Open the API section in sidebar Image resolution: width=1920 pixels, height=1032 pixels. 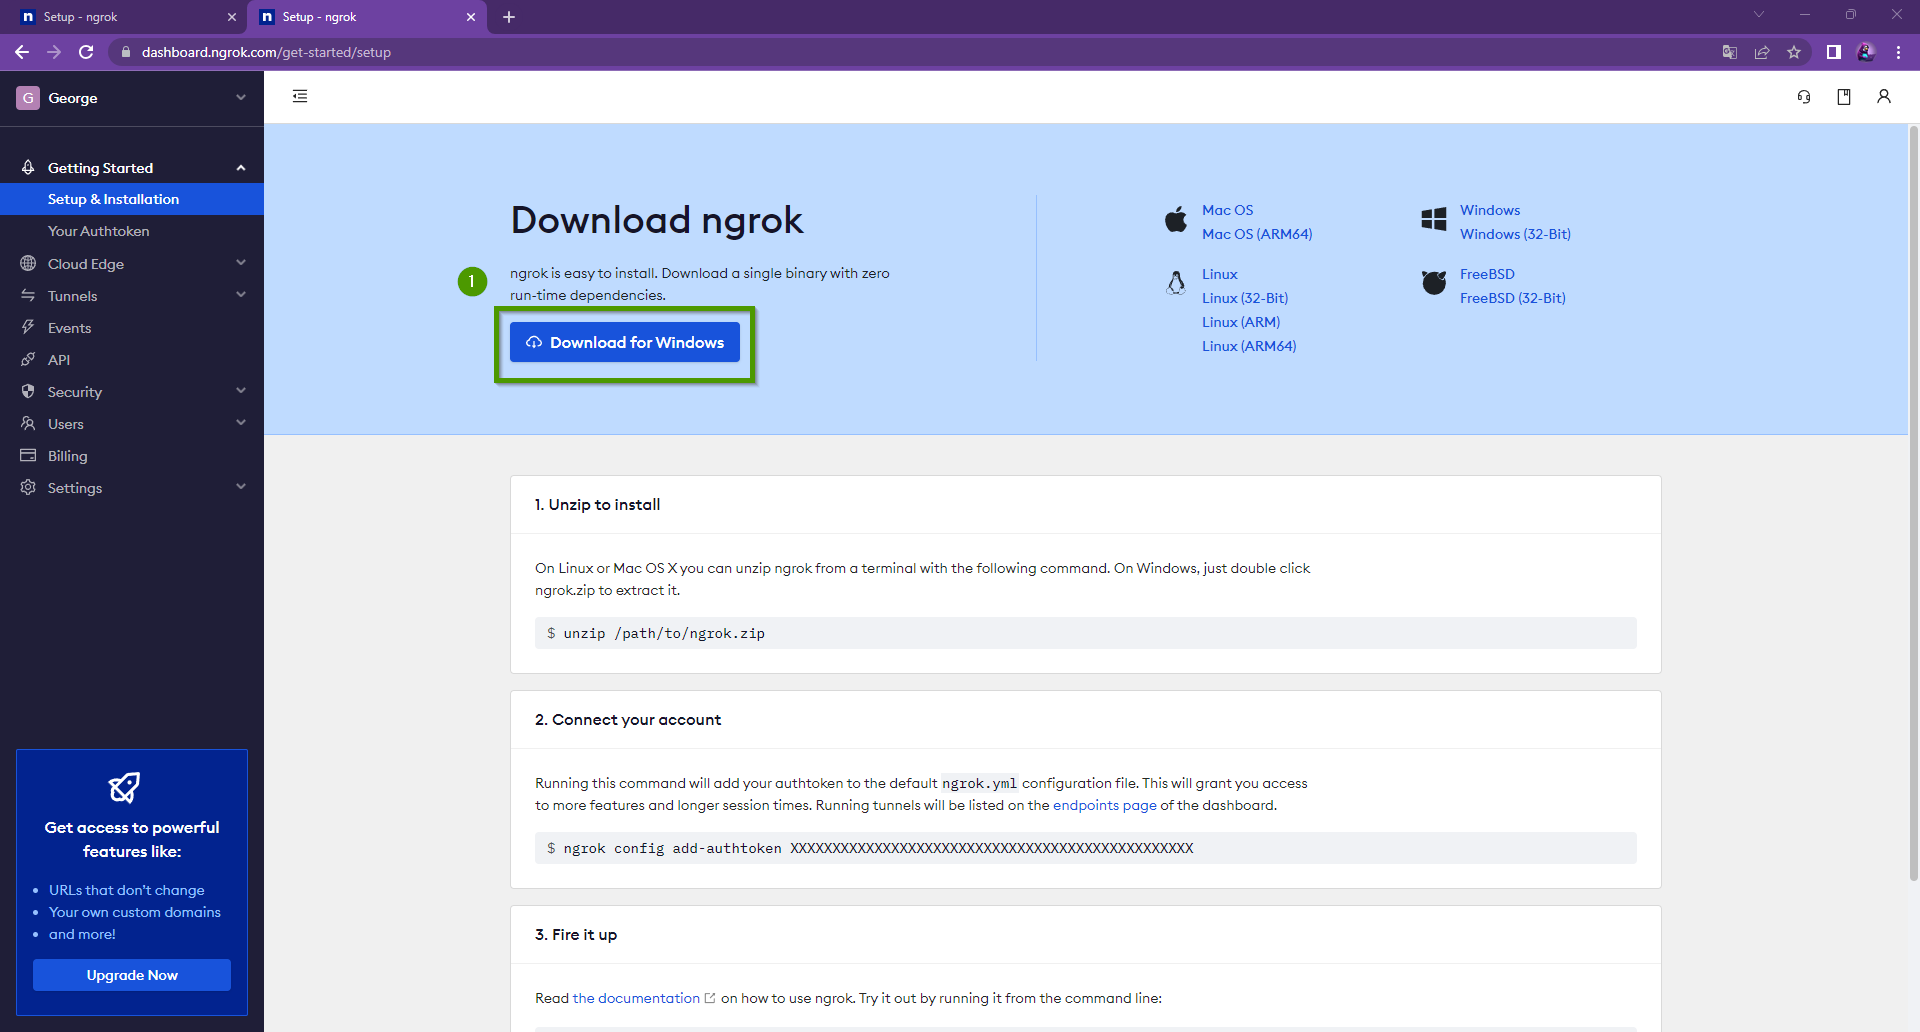point(60,359)
